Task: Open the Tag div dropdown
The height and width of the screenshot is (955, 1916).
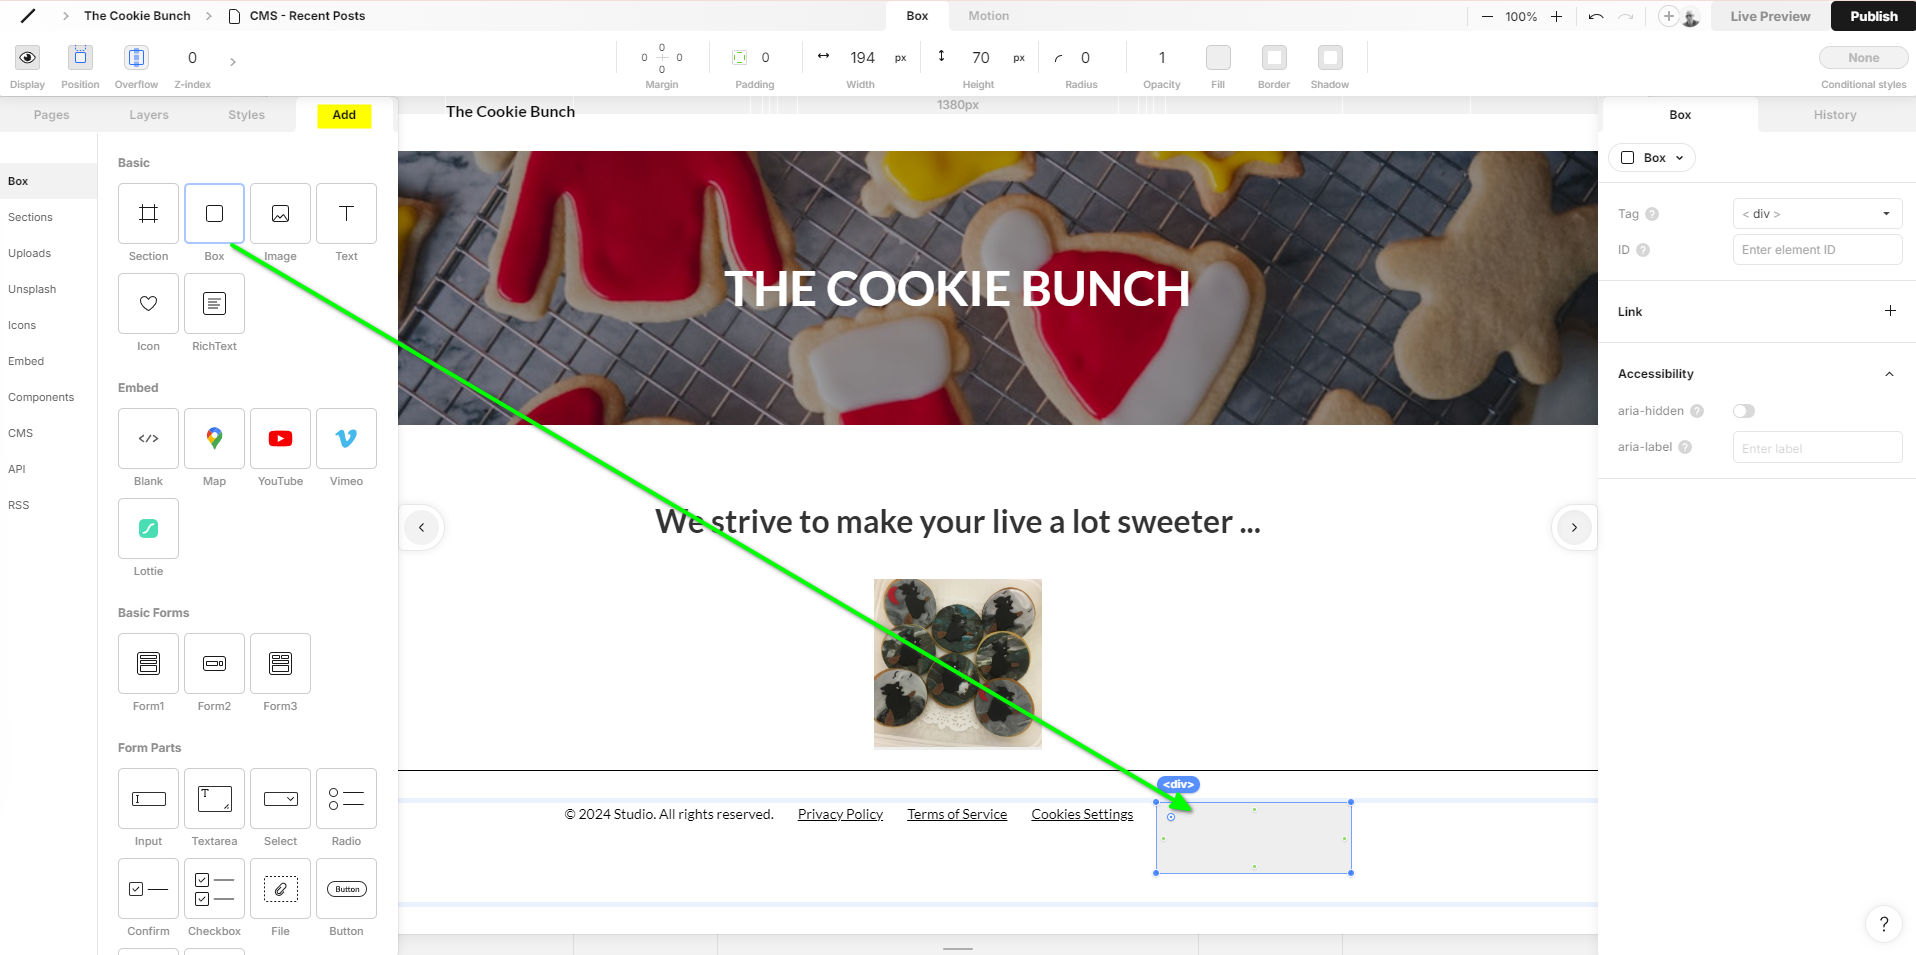Action: (1817, 214)
